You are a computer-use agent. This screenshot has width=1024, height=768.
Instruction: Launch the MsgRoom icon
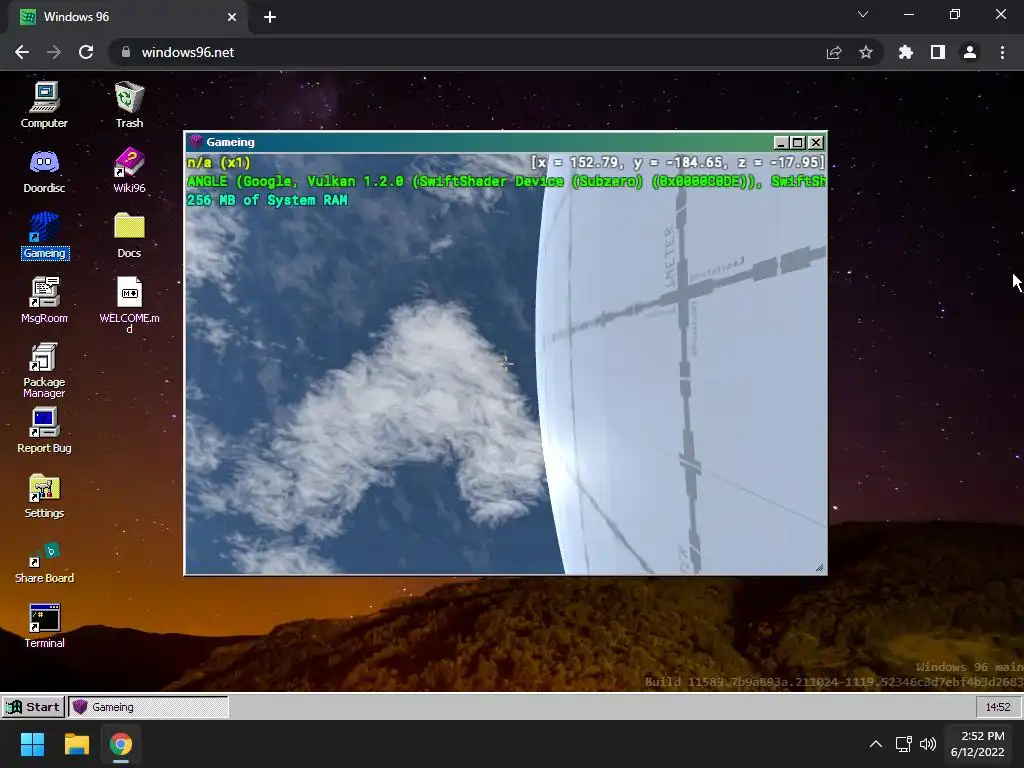44,300
